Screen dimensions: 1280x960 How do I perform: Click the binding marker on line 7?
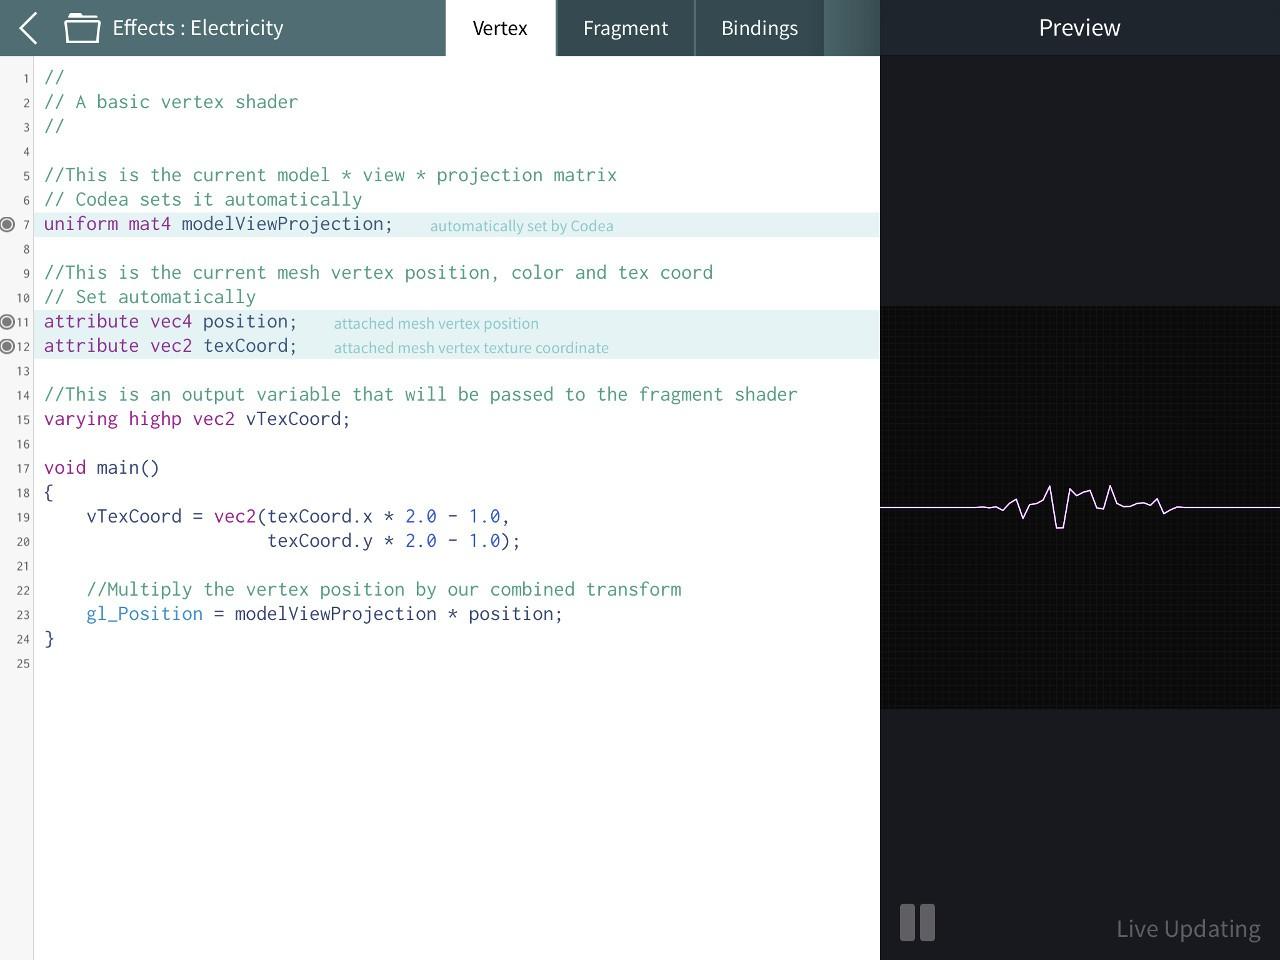click(7, 224)
